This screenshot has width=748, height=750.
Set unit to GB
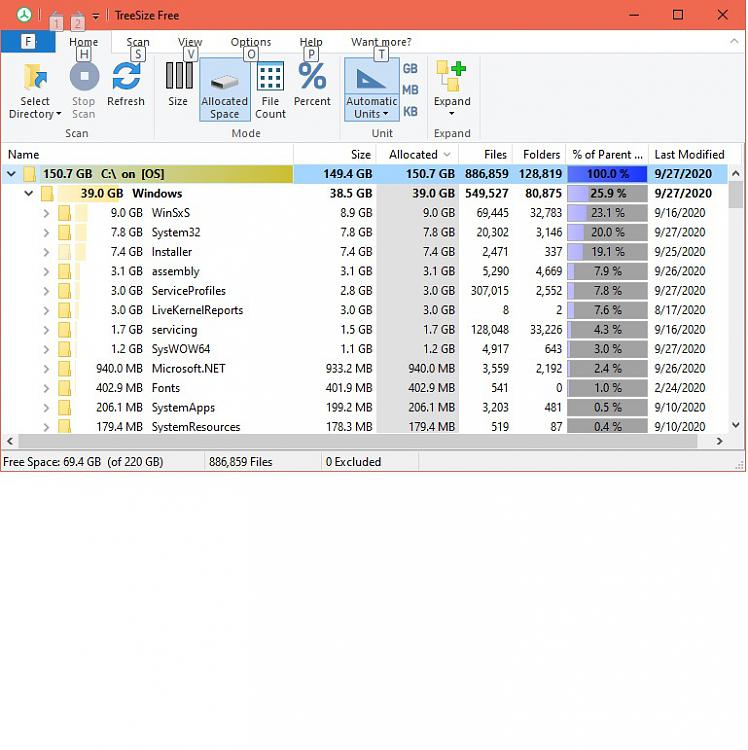410,69
